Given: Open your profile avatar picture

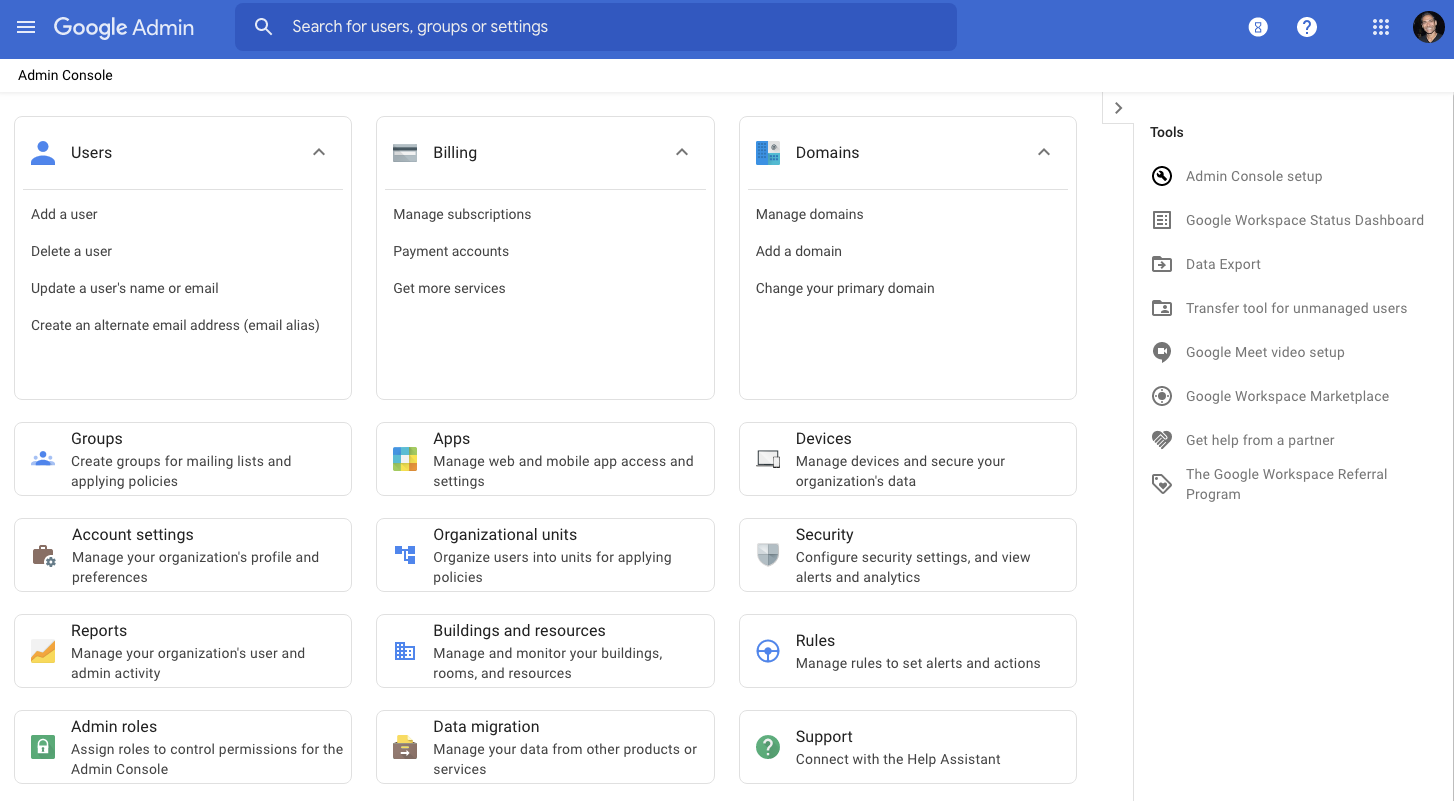Looking at the screenshot, I should [x=1427, y=27].
